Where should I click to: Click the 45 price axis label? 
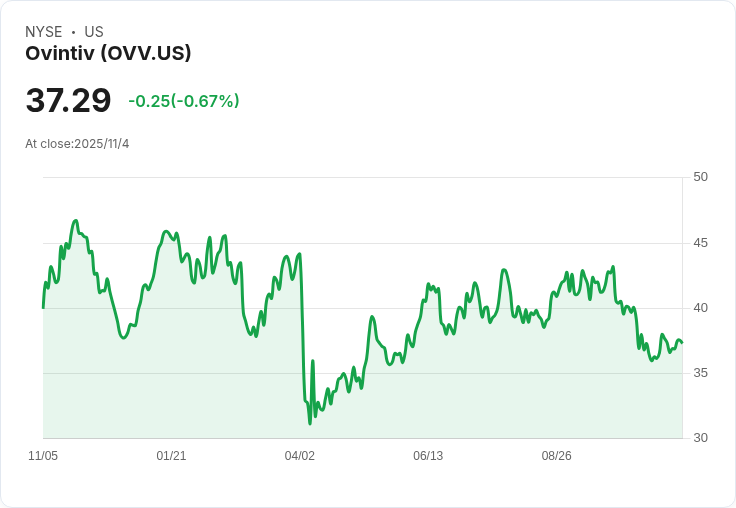[x=700, y=243]
